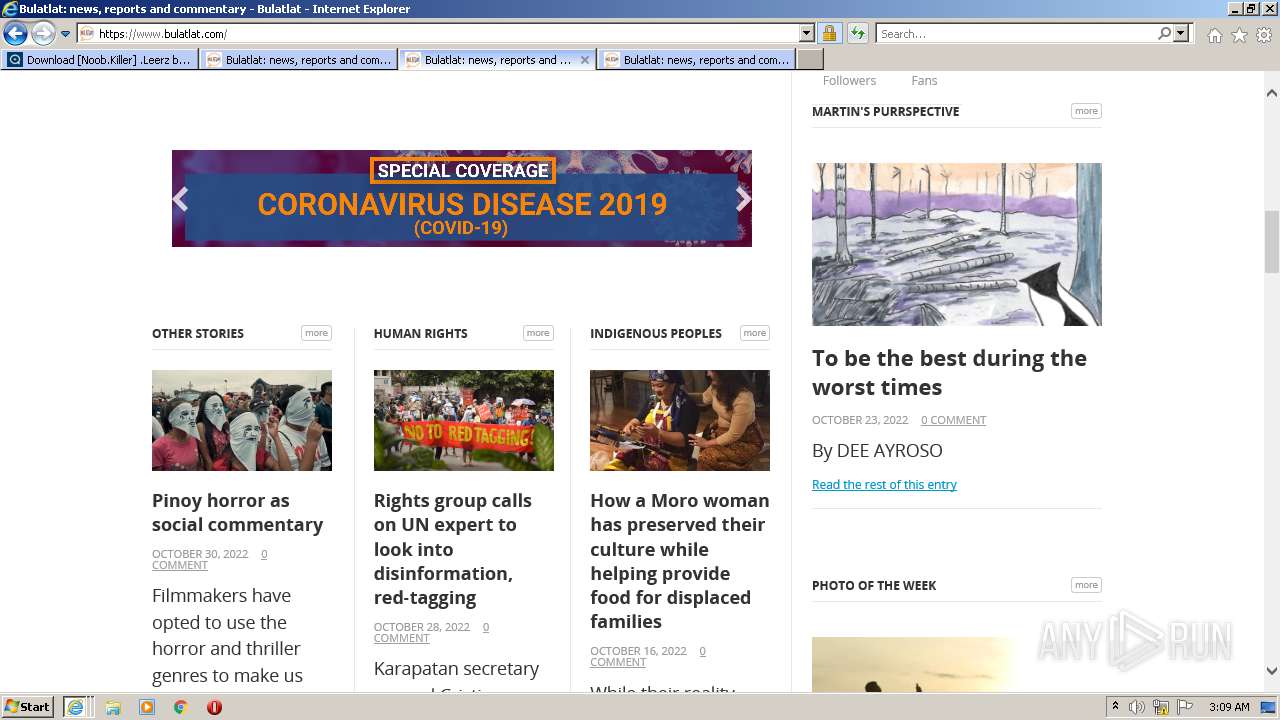
Task: Refresh the page with the refresh icon
Action: (858, 34)
